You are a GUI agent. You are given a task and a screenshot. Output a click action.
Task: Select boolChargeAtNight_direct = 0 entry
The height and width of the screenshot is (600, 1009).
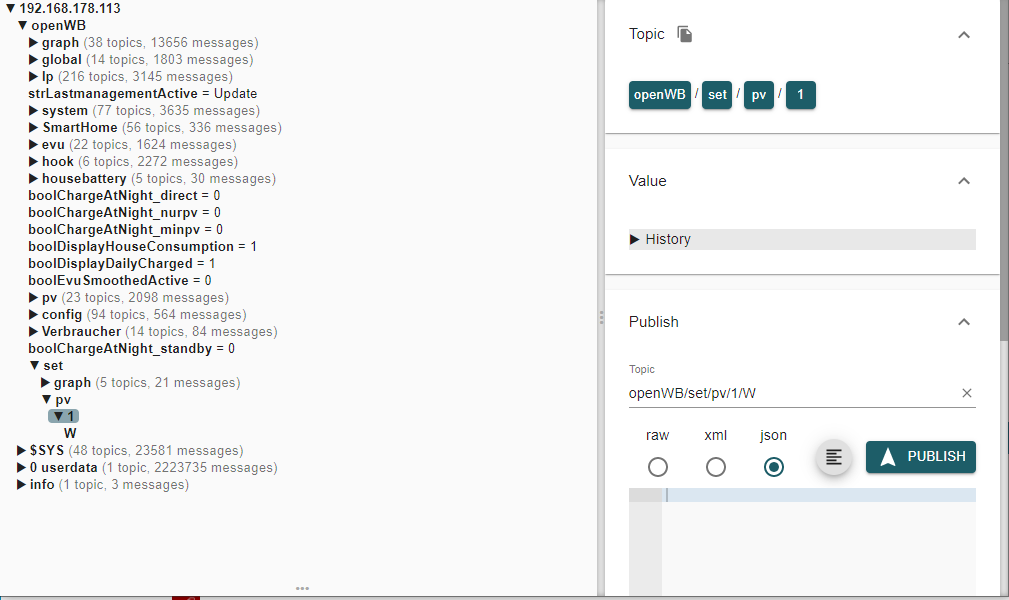(x=124, y=196)
